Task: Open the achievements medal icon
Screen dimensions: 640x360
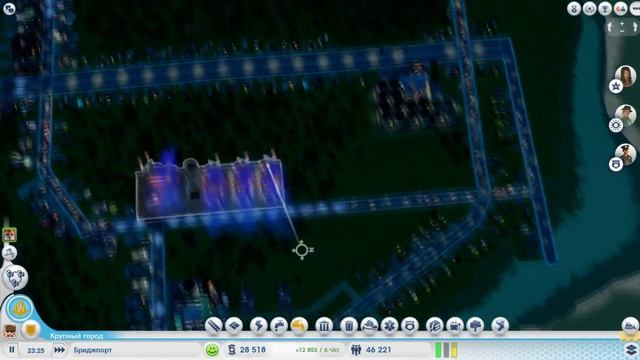Action: (x=574, y=9)
